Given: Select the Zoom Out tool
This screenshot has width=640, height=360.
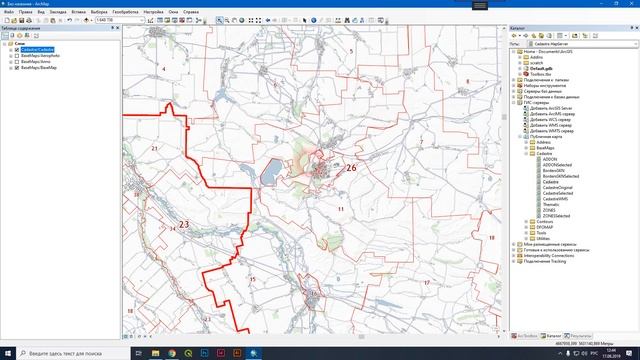Looking at the screenshot, I should [x=227, y=20].
